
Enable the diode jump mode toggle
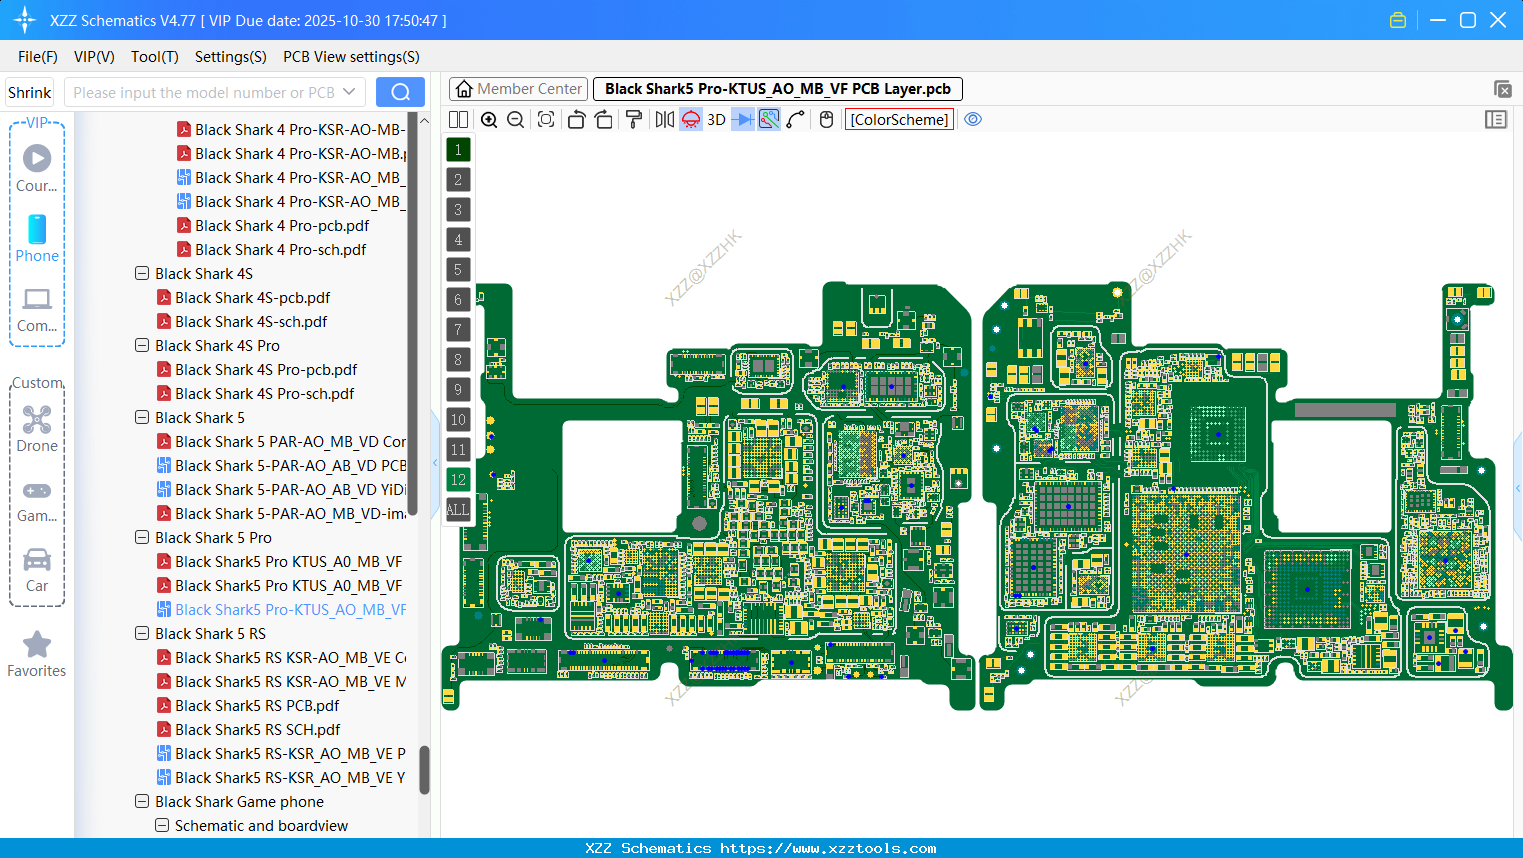pos(744,119)
